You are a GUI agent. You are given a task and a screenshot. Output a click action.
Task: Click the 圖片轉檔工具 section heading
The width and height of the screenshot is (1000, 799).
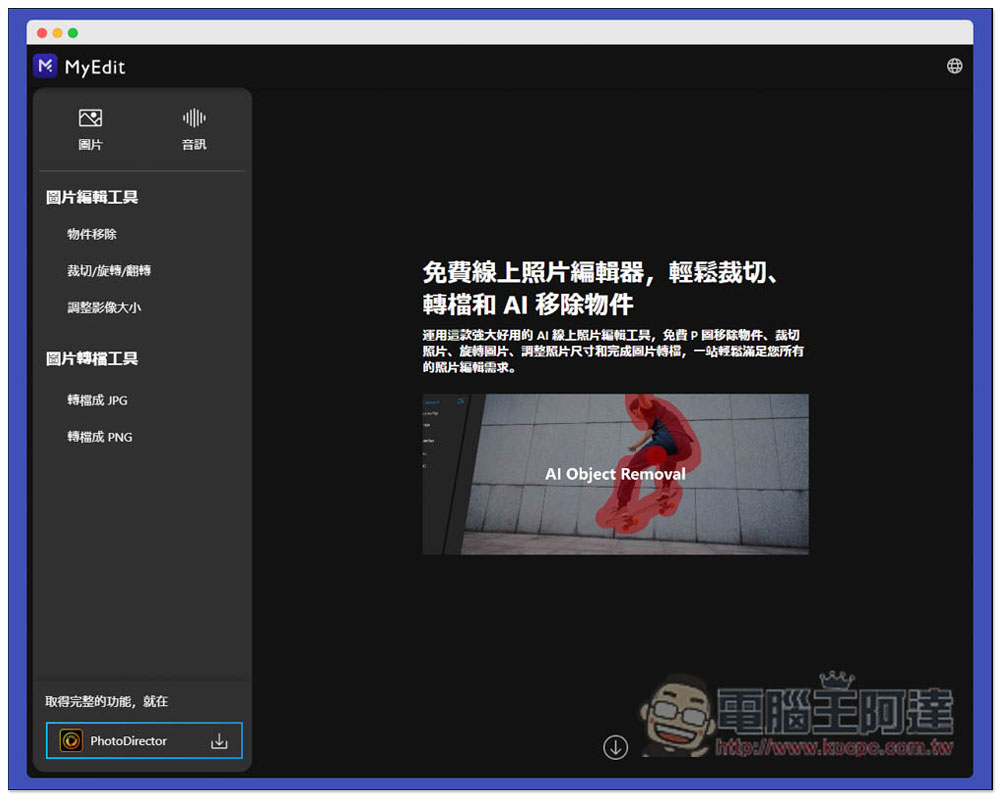click(92, 358)
